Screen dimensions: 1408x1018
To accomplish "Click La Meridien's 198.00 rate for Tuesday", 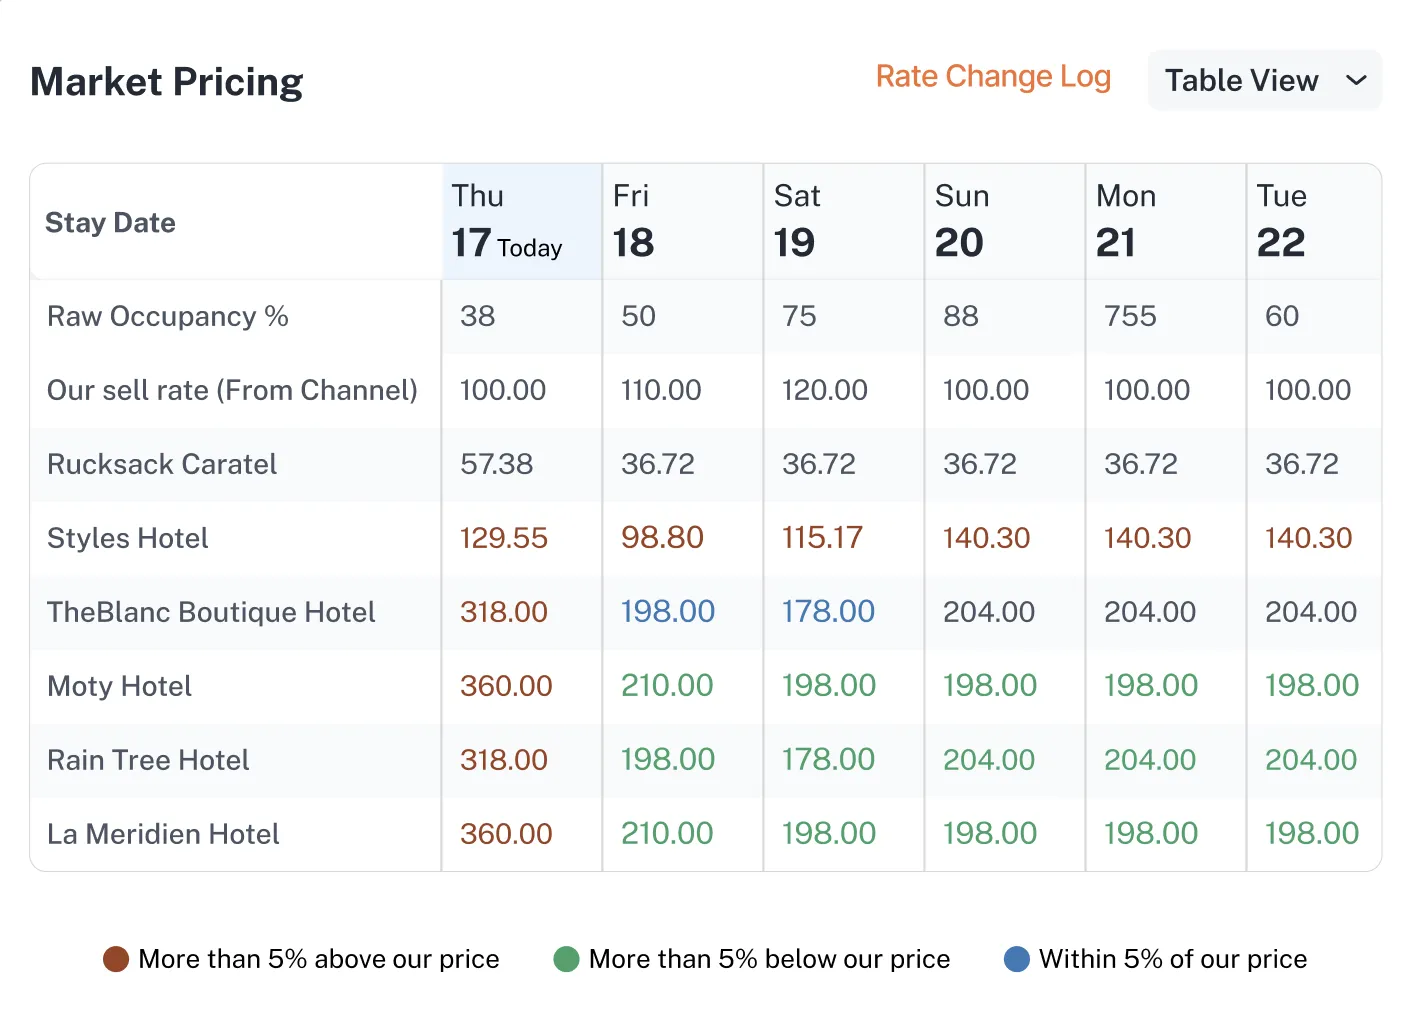I will coord(1310,833).
